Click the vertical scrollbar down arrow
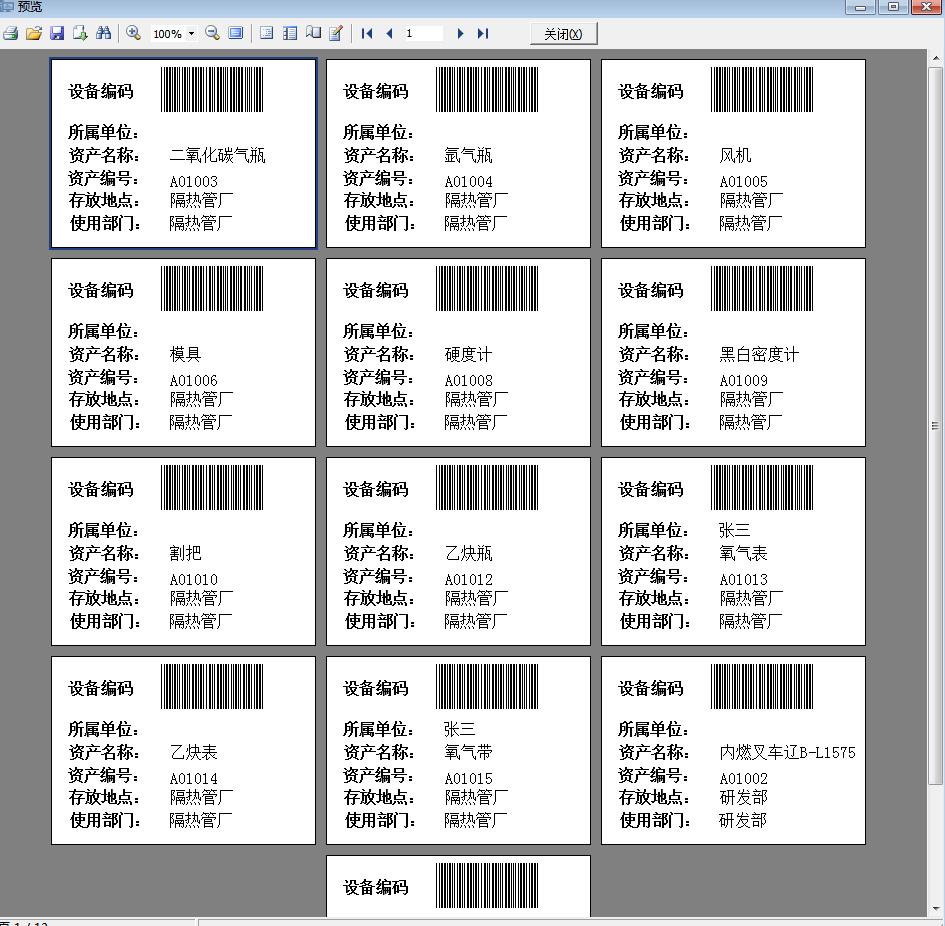 [935, 909]
